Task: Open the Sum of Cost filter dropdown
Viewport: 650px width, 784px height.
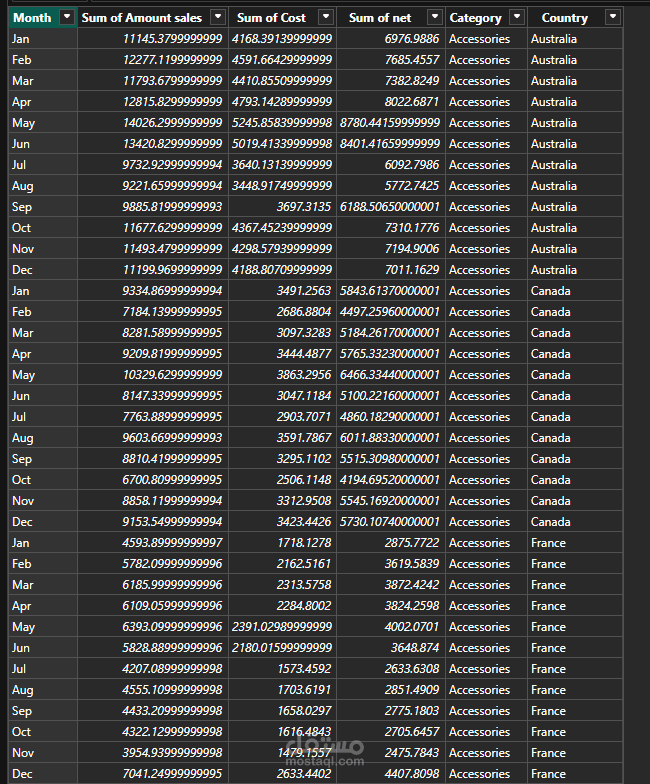Action: 326,18
